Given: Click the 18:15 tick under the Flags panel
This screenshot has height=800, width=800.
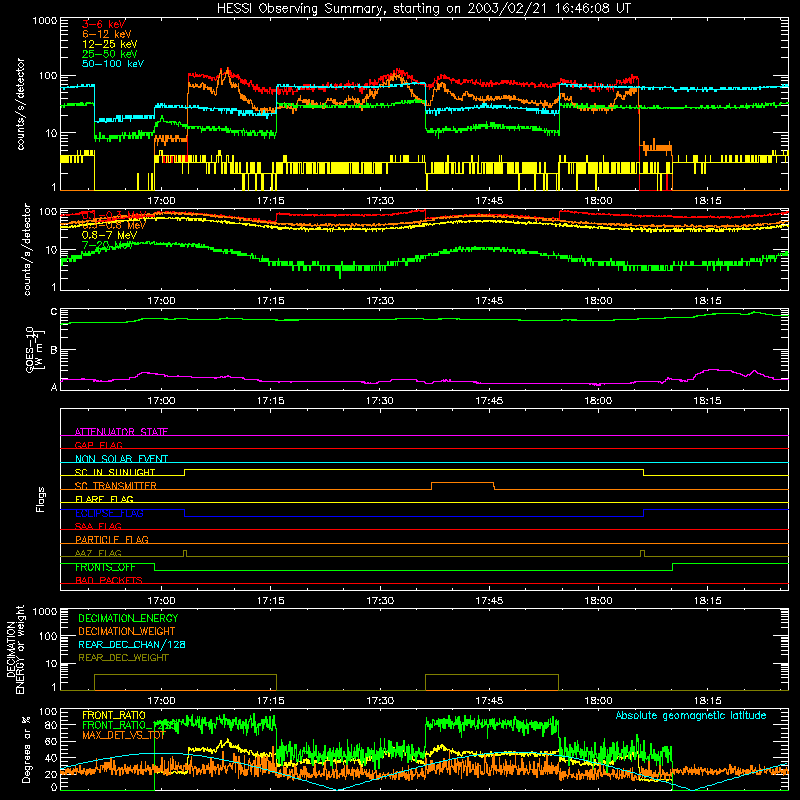Looking at the screenshot, I should tap(707, 601).
